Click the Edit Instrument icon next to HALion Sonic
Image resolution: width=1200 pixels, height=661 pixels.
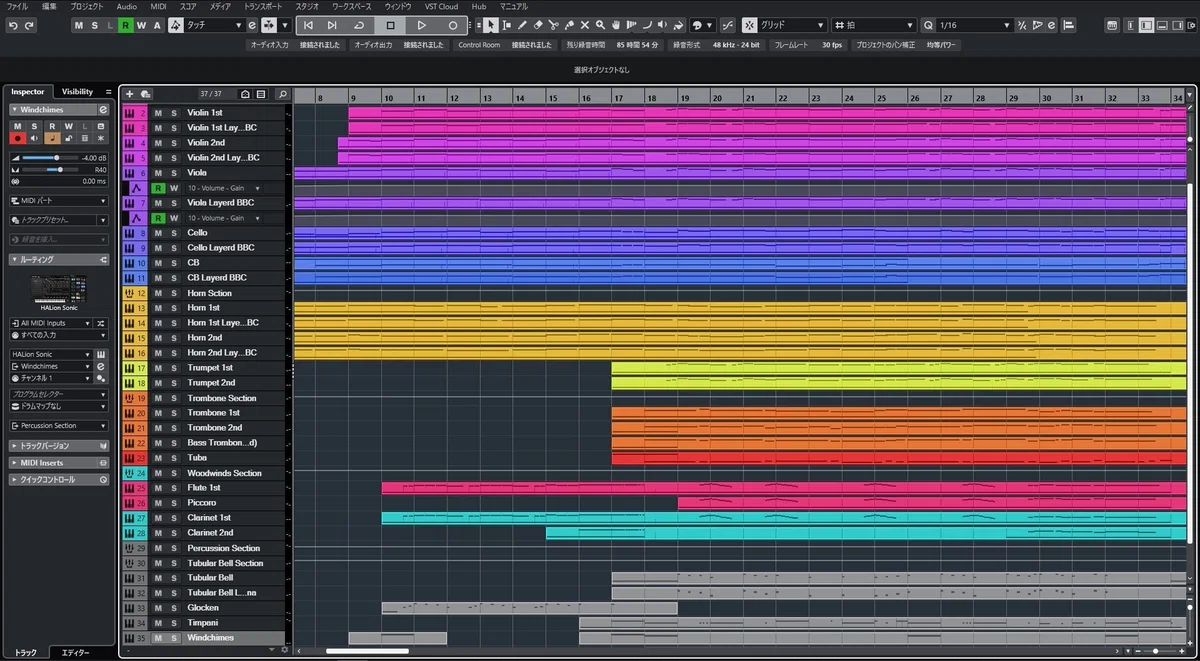101,354
